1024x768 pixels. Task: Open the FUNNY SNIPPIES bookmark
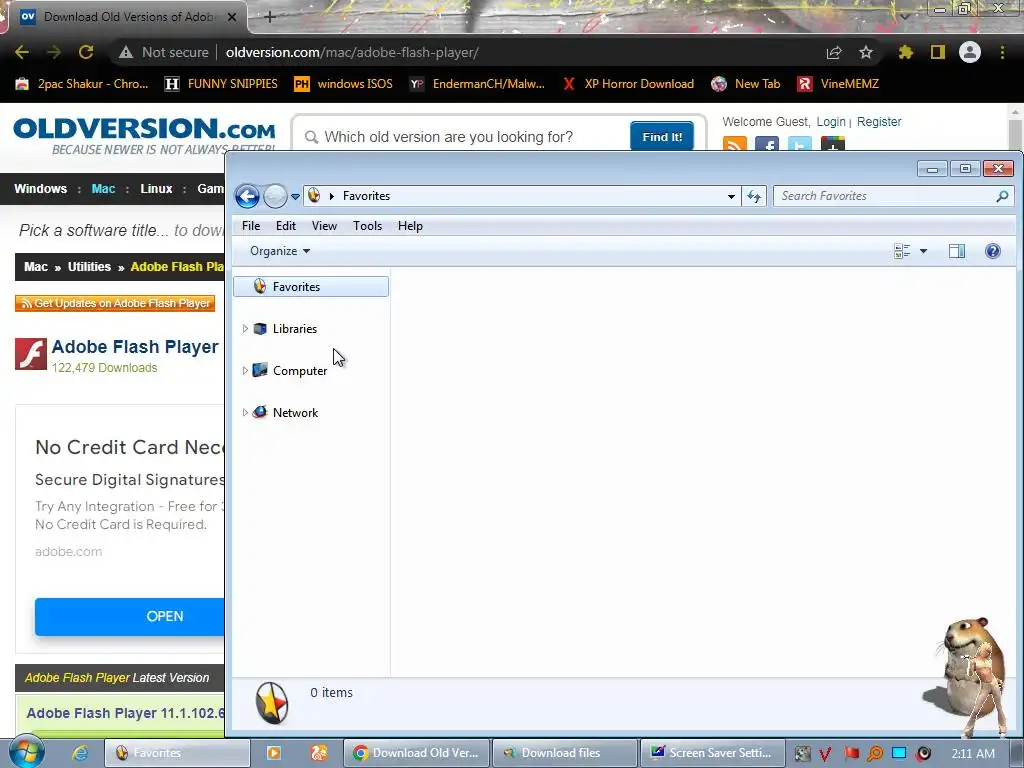(221, 84)
